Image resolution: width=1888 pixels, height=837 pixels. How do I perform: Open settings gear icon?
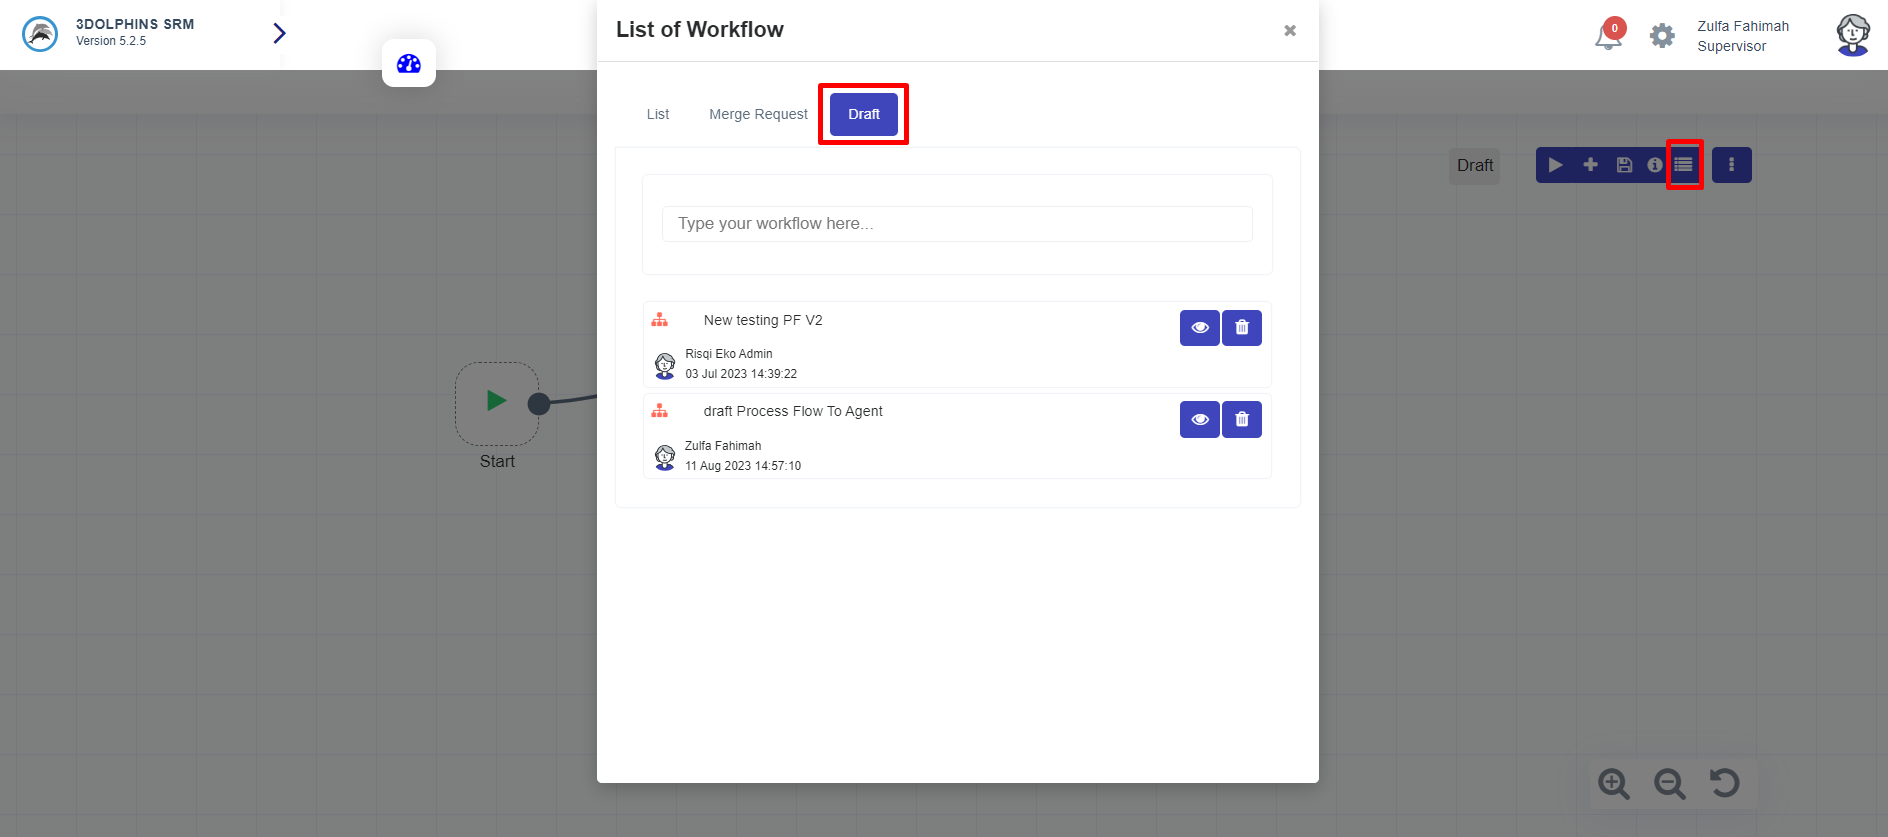(1661, 36)
